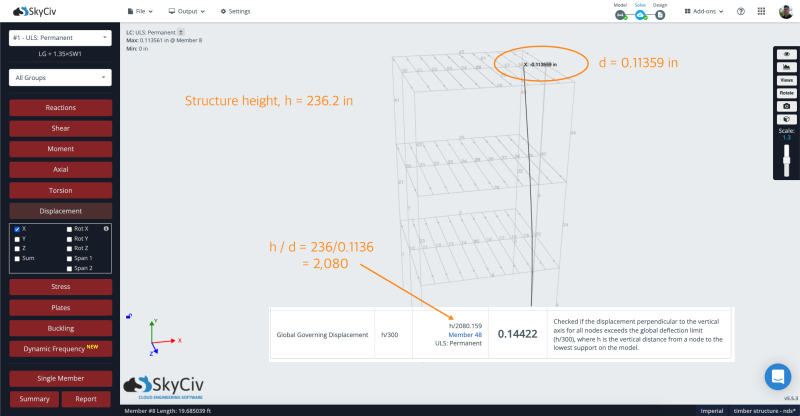Click the Solve cloud stage icon
The width and height of the screenshot is (800, 416).
640,14
